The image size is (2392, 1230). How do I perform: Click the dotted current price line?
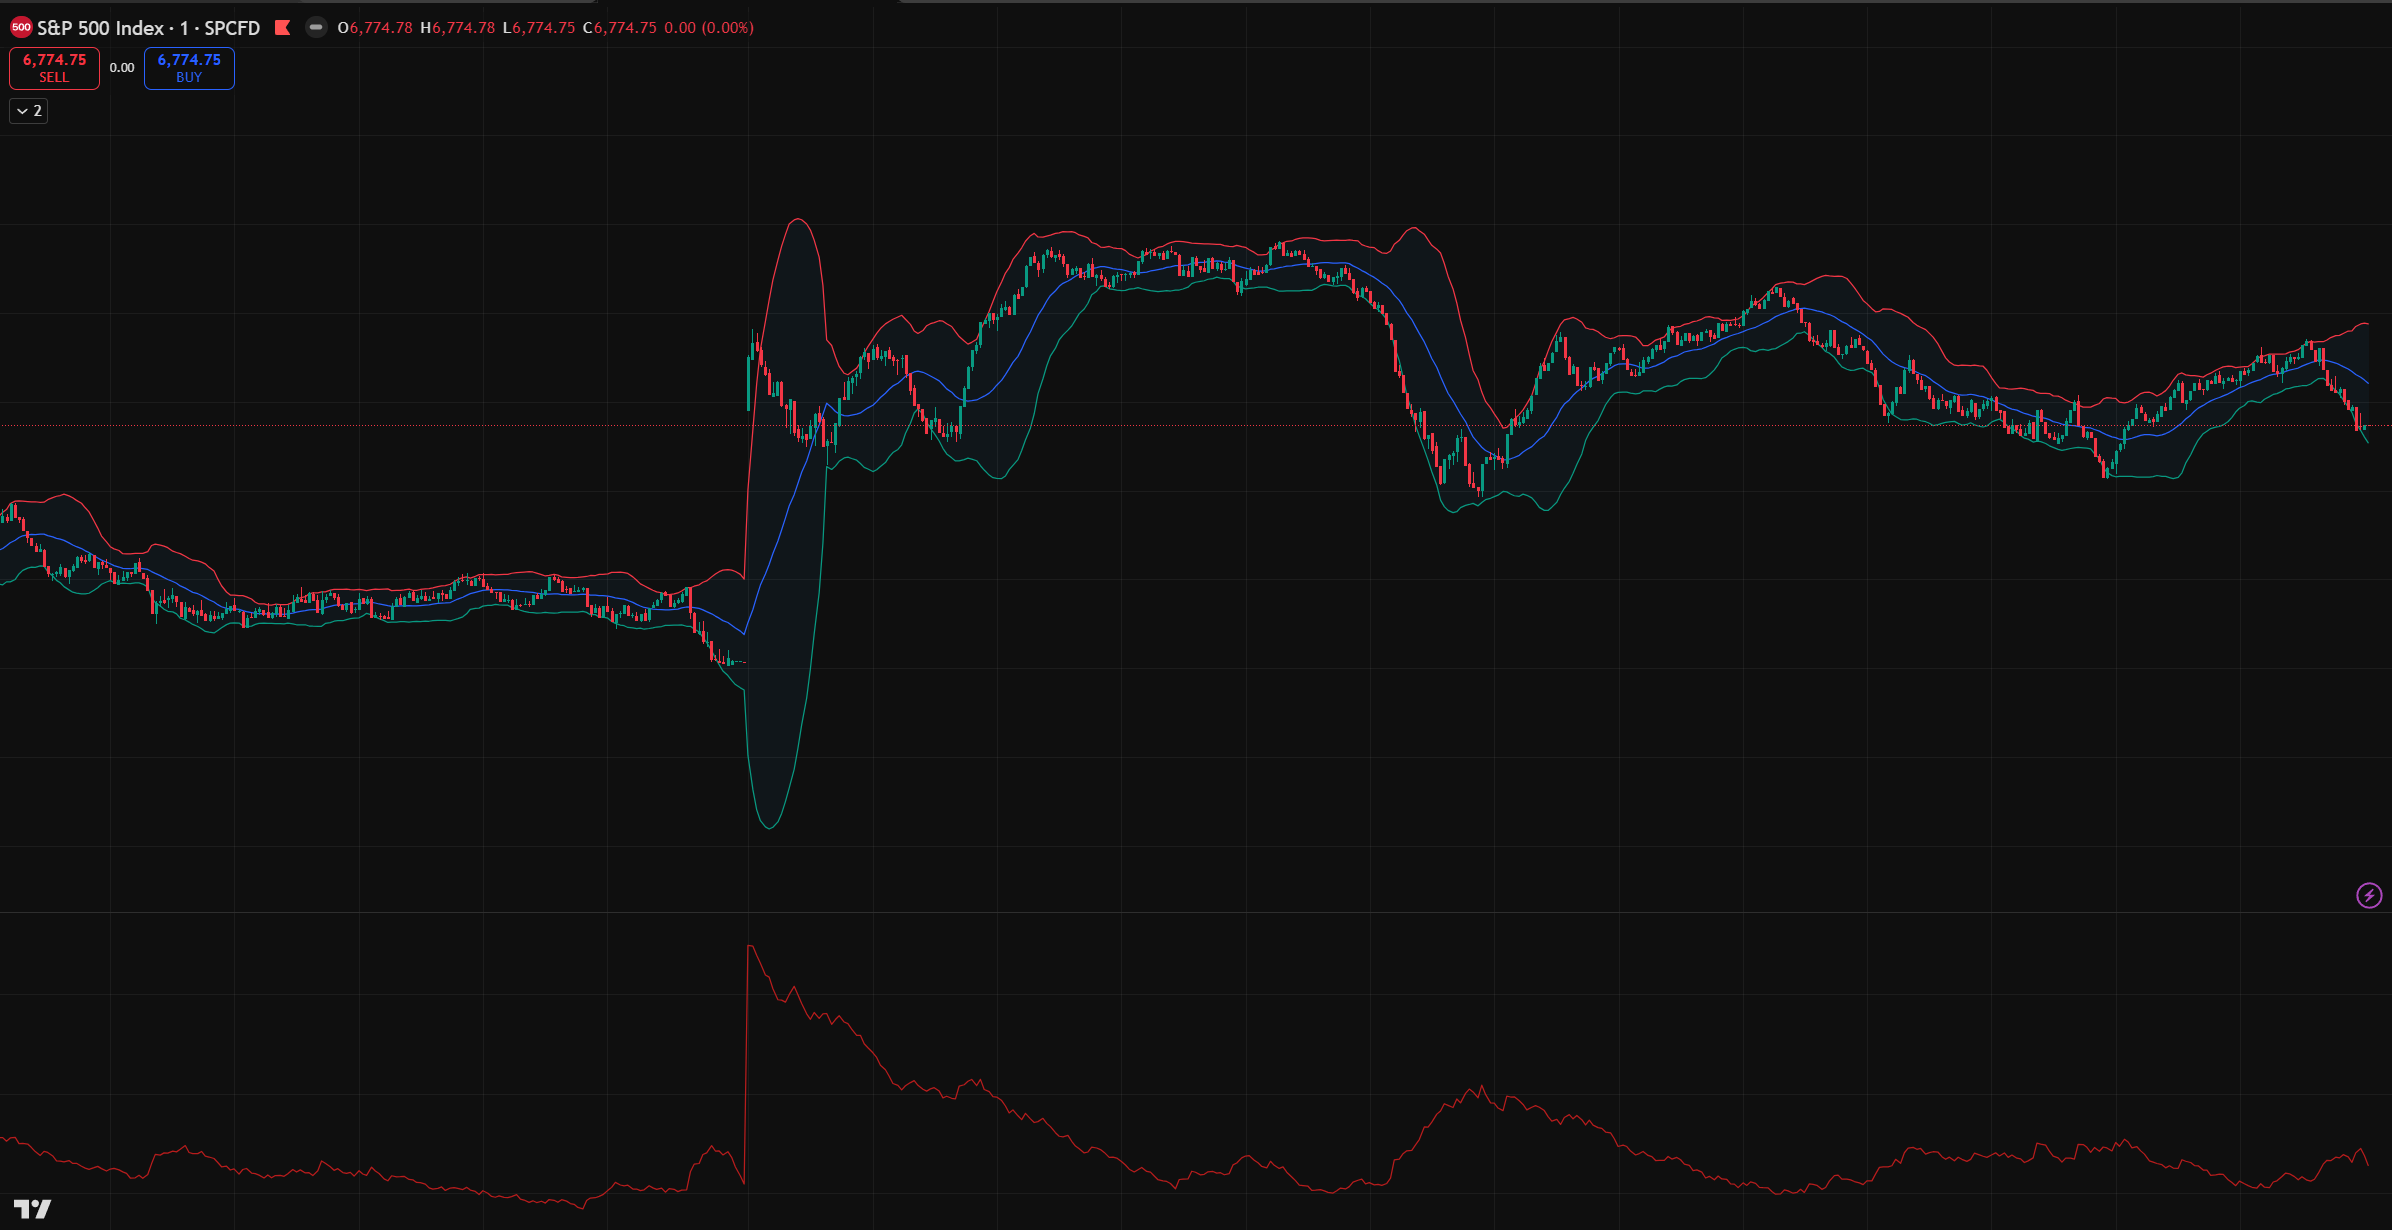[x=1196, y=425]
